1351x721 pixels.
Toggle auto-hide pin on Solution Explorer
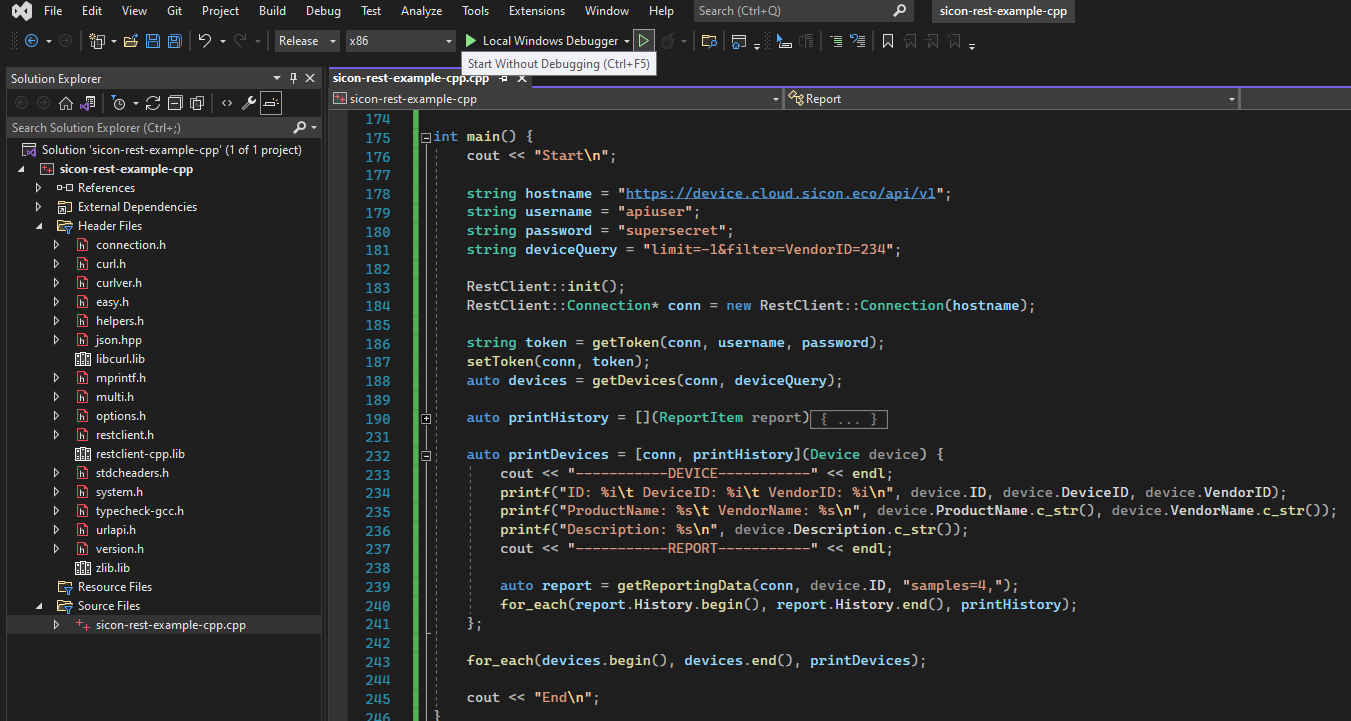(x=293, y=78)
